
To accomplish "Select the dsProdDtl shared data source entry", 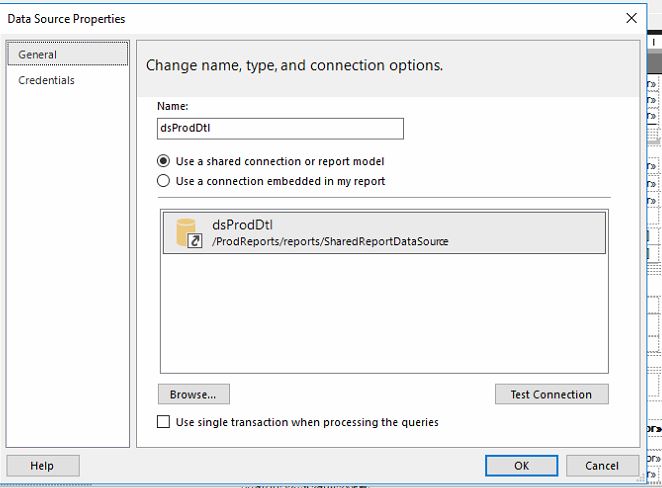I will coord(400,232).
